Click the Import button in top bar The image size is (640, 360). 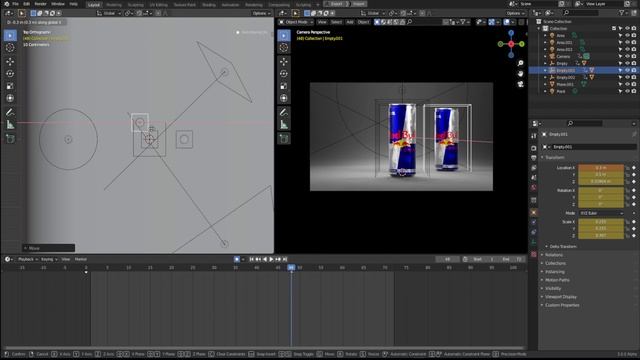tap(359, 4)
